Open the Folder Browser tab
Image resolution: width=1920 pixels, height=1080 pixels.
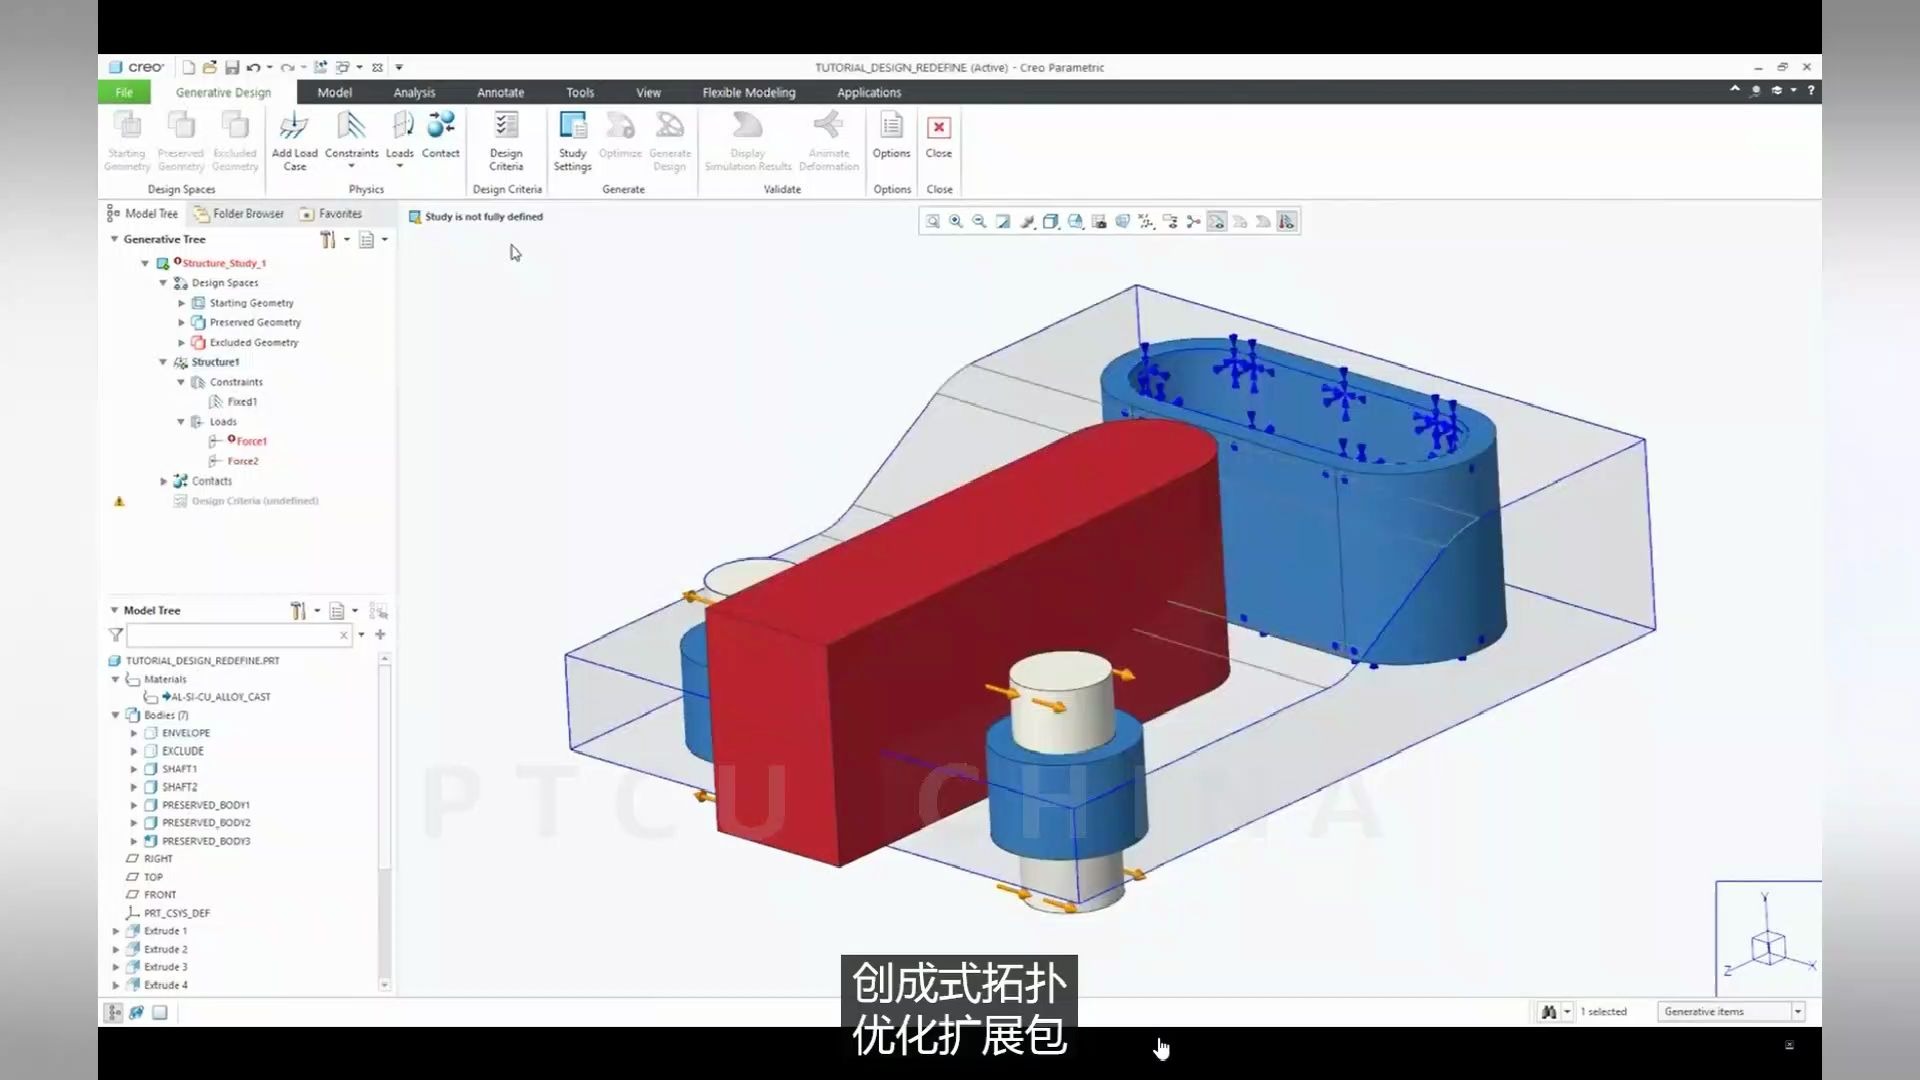click(239, 213)
